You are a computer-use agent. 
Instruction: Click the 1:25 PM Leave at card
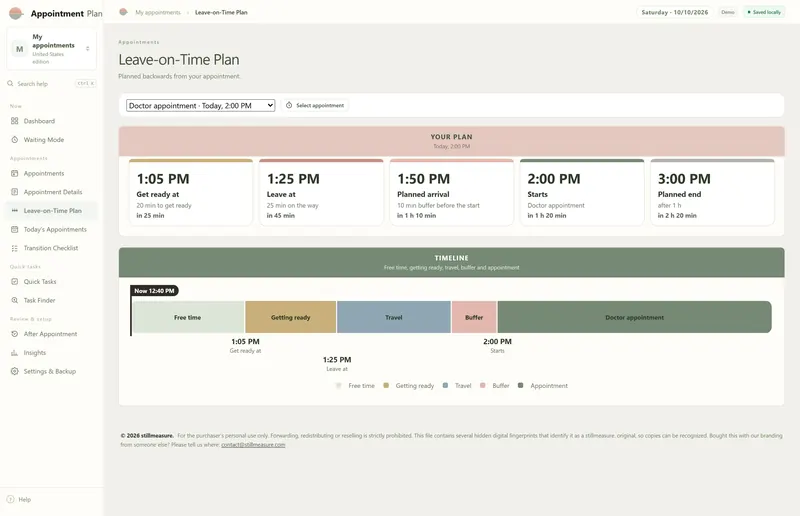[321, 192]
